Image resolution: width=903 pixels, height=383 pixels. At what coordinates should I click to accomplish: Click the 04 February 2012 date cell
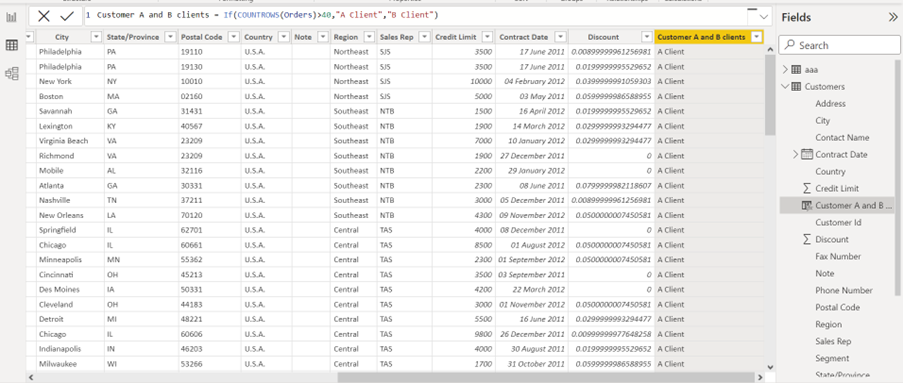[x=532, y=81]
